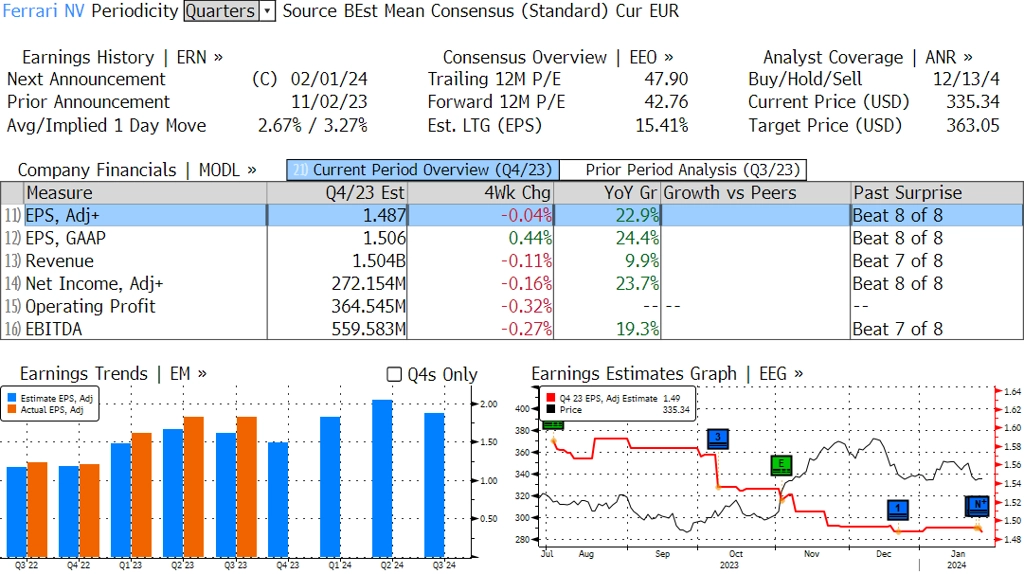Click the blue '3' event marker on graph
1024x574 pixels.
point(718,439)
